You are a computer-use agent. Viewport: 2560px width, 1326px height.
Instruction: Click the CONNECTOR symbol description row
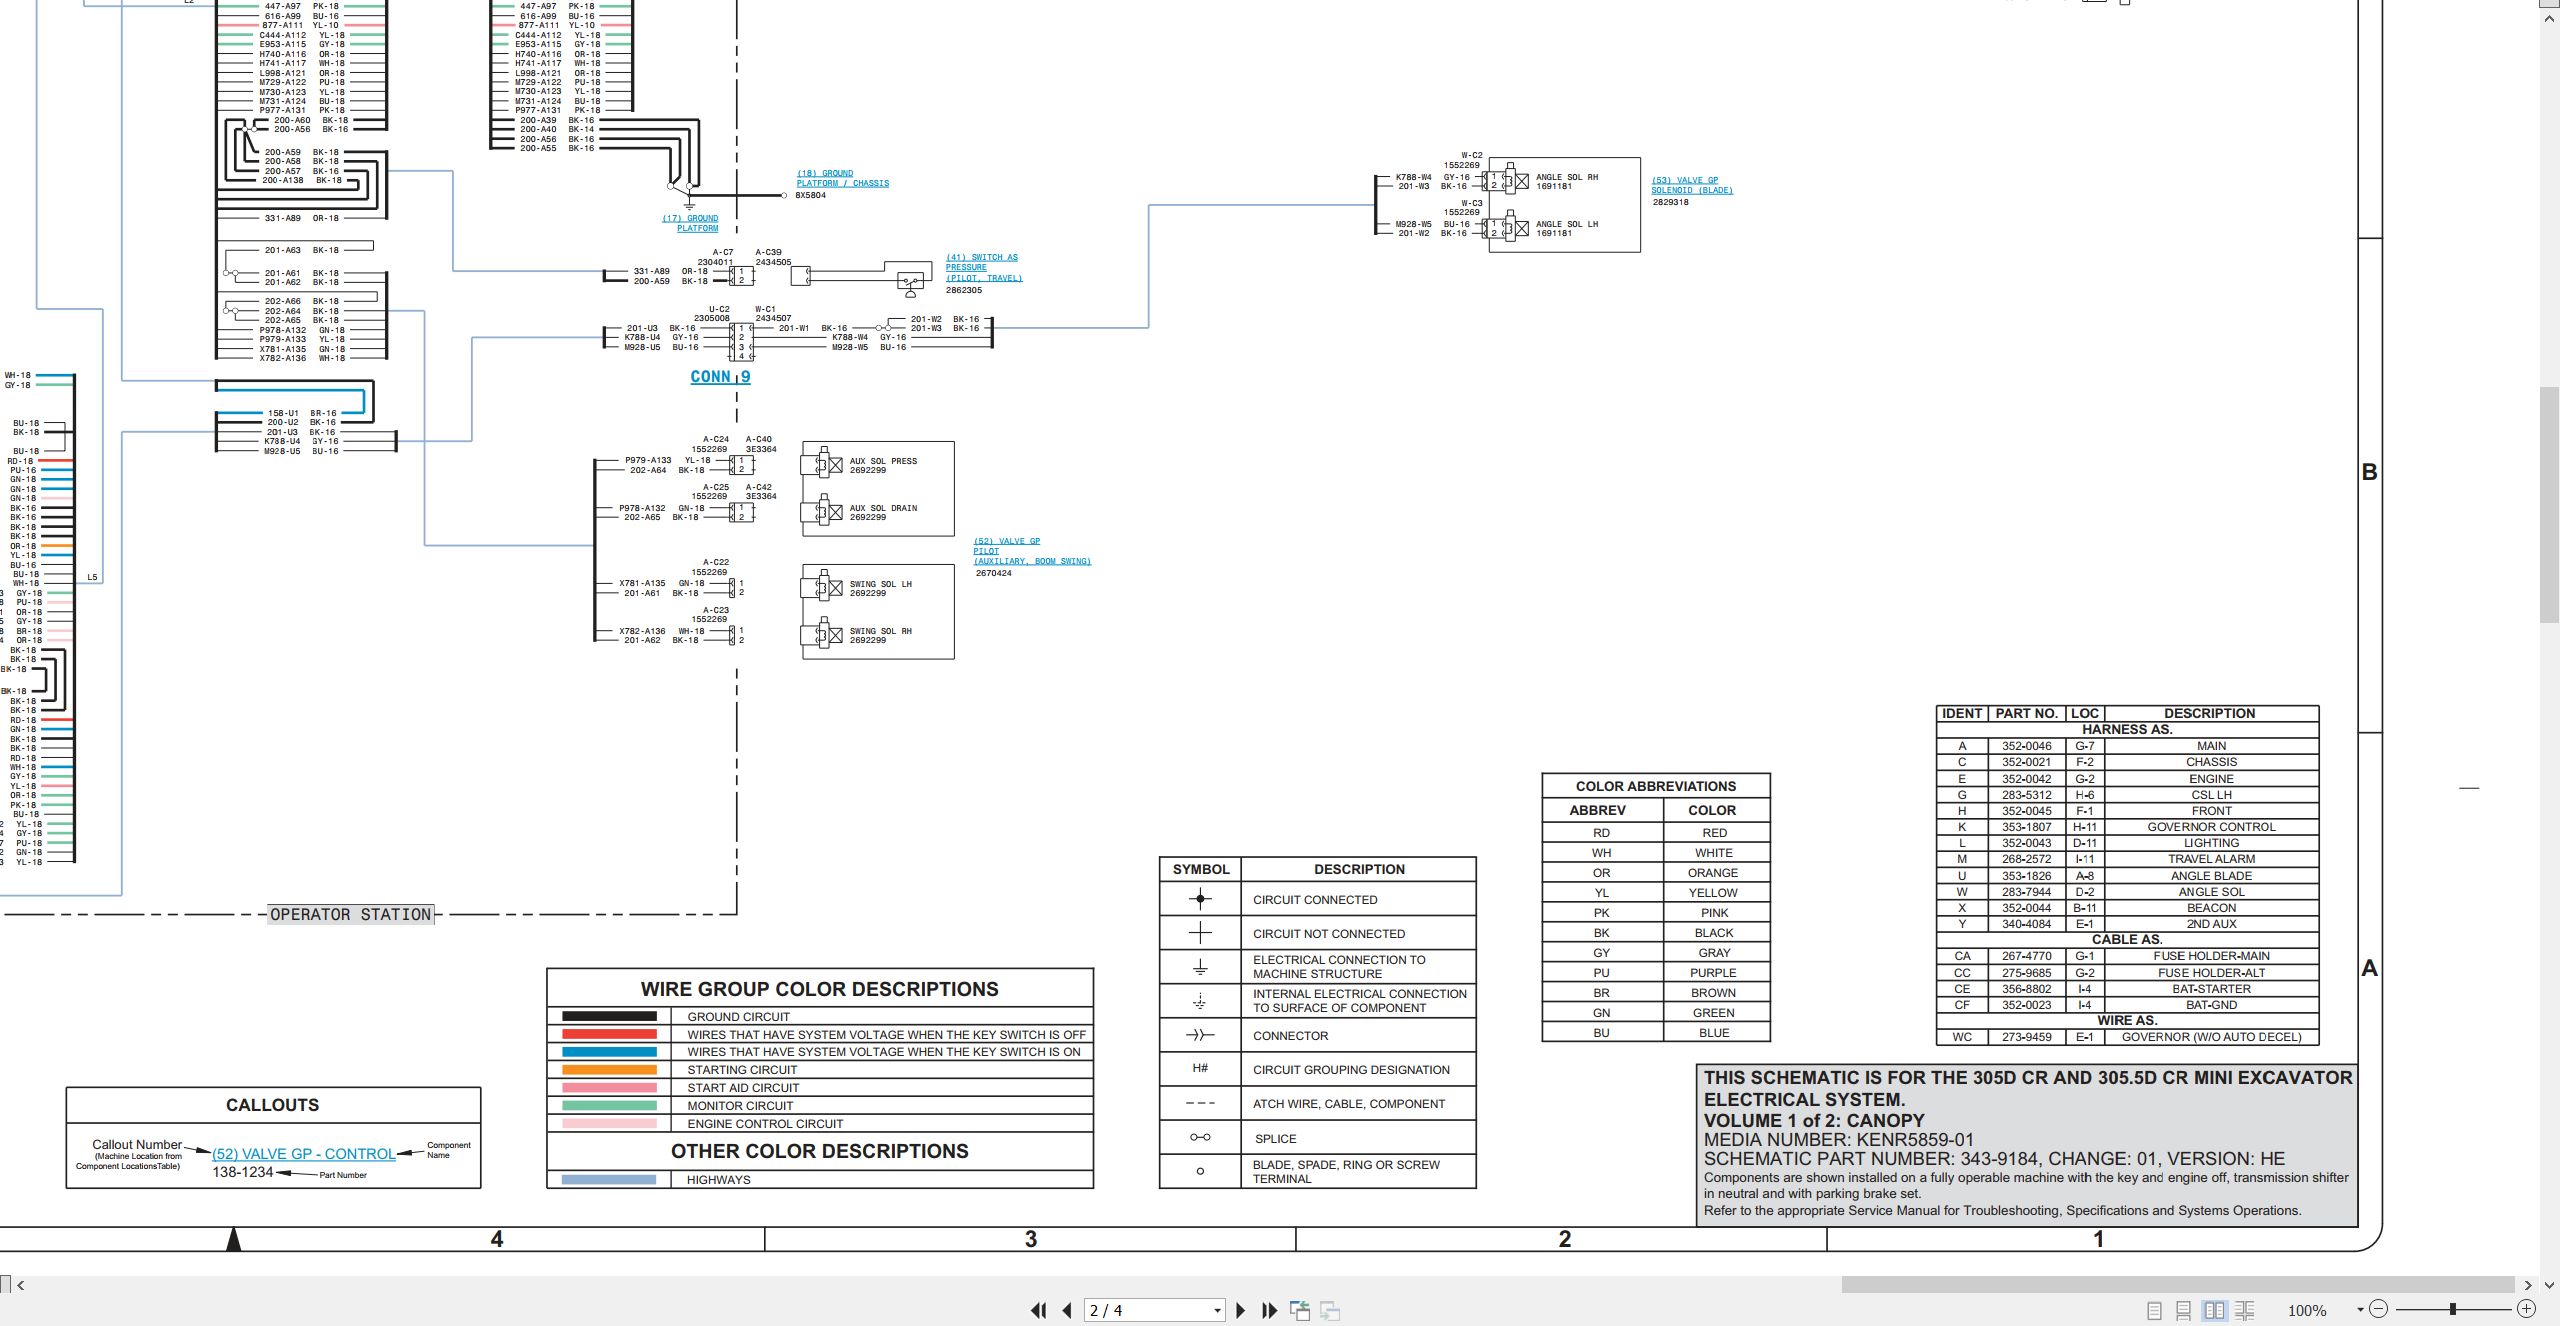1318,1036
